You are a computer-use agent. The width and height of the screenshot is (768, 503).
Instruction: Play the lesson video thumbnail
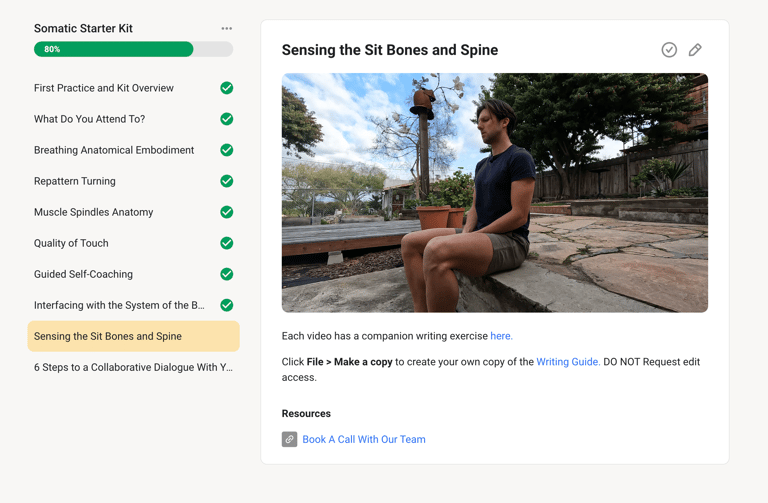tap(495, 192)
